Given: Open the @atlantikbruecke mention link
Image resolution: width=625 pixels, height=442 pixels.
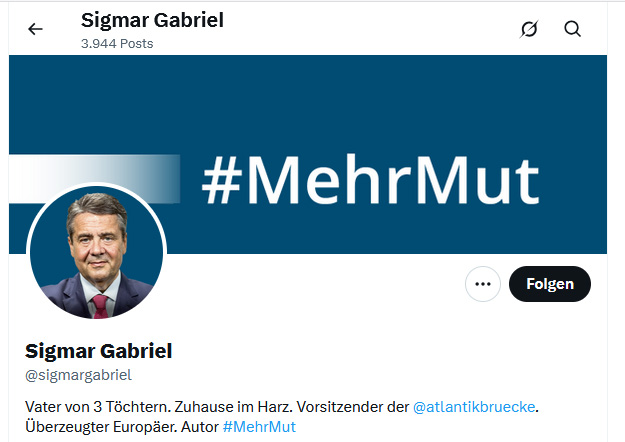Looking at the screenshot, I should (475, 407).
